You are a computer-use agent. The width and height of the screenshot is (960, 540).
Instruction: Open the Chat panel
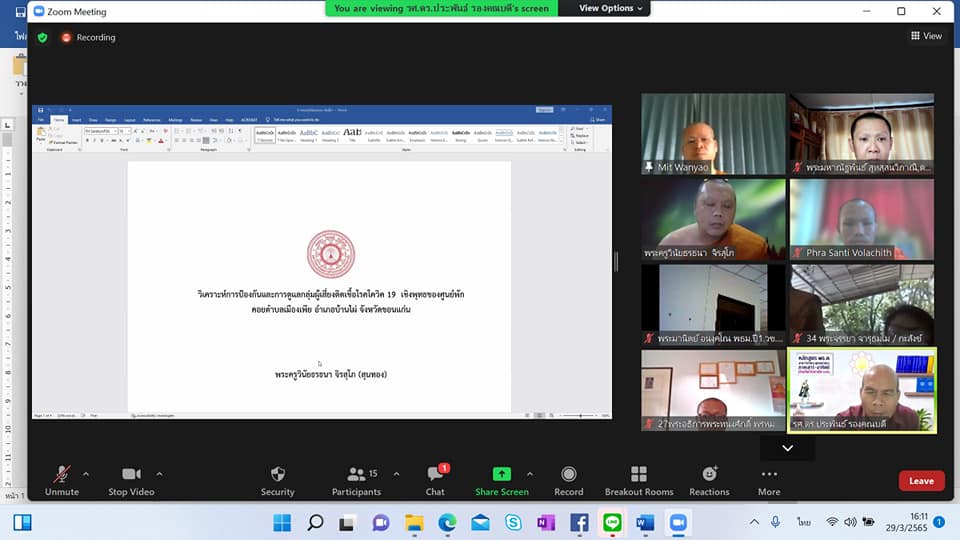[x=435, y=481]
